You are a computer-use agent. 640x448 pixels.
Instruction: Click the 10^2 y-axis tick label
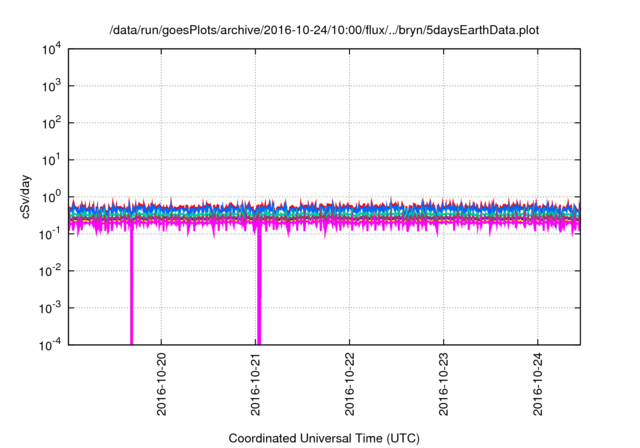(x=51, y=123)
